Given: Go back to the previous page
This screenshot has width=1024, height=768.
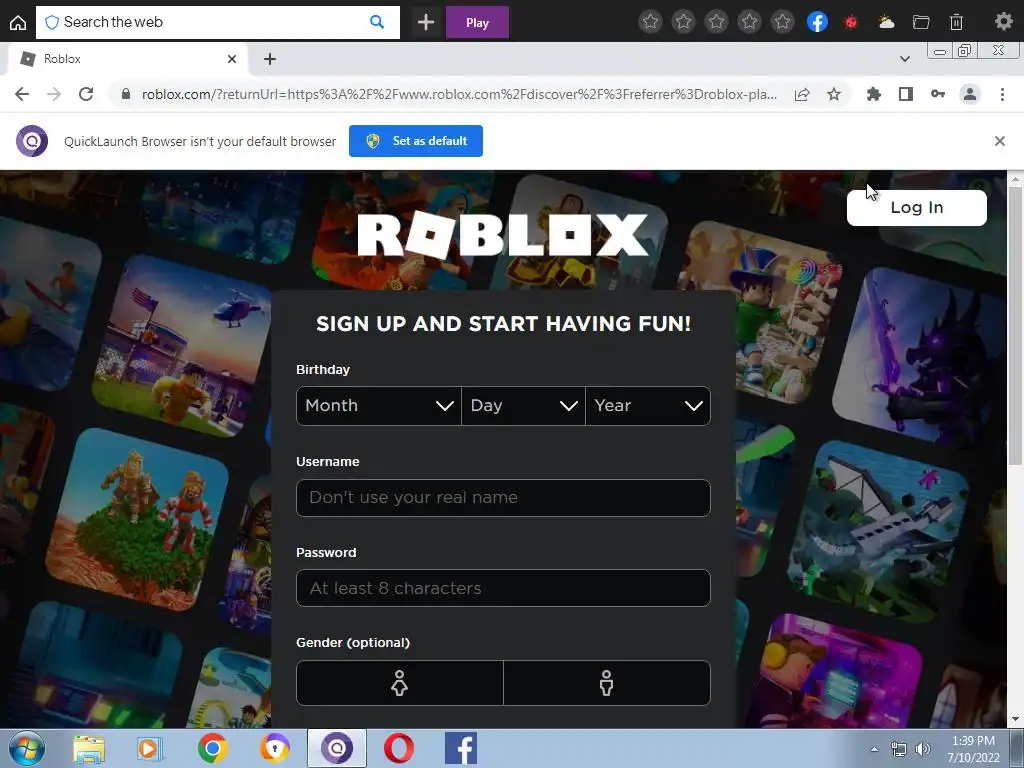Looking at the screenshot, I should (x=22, y=94).
